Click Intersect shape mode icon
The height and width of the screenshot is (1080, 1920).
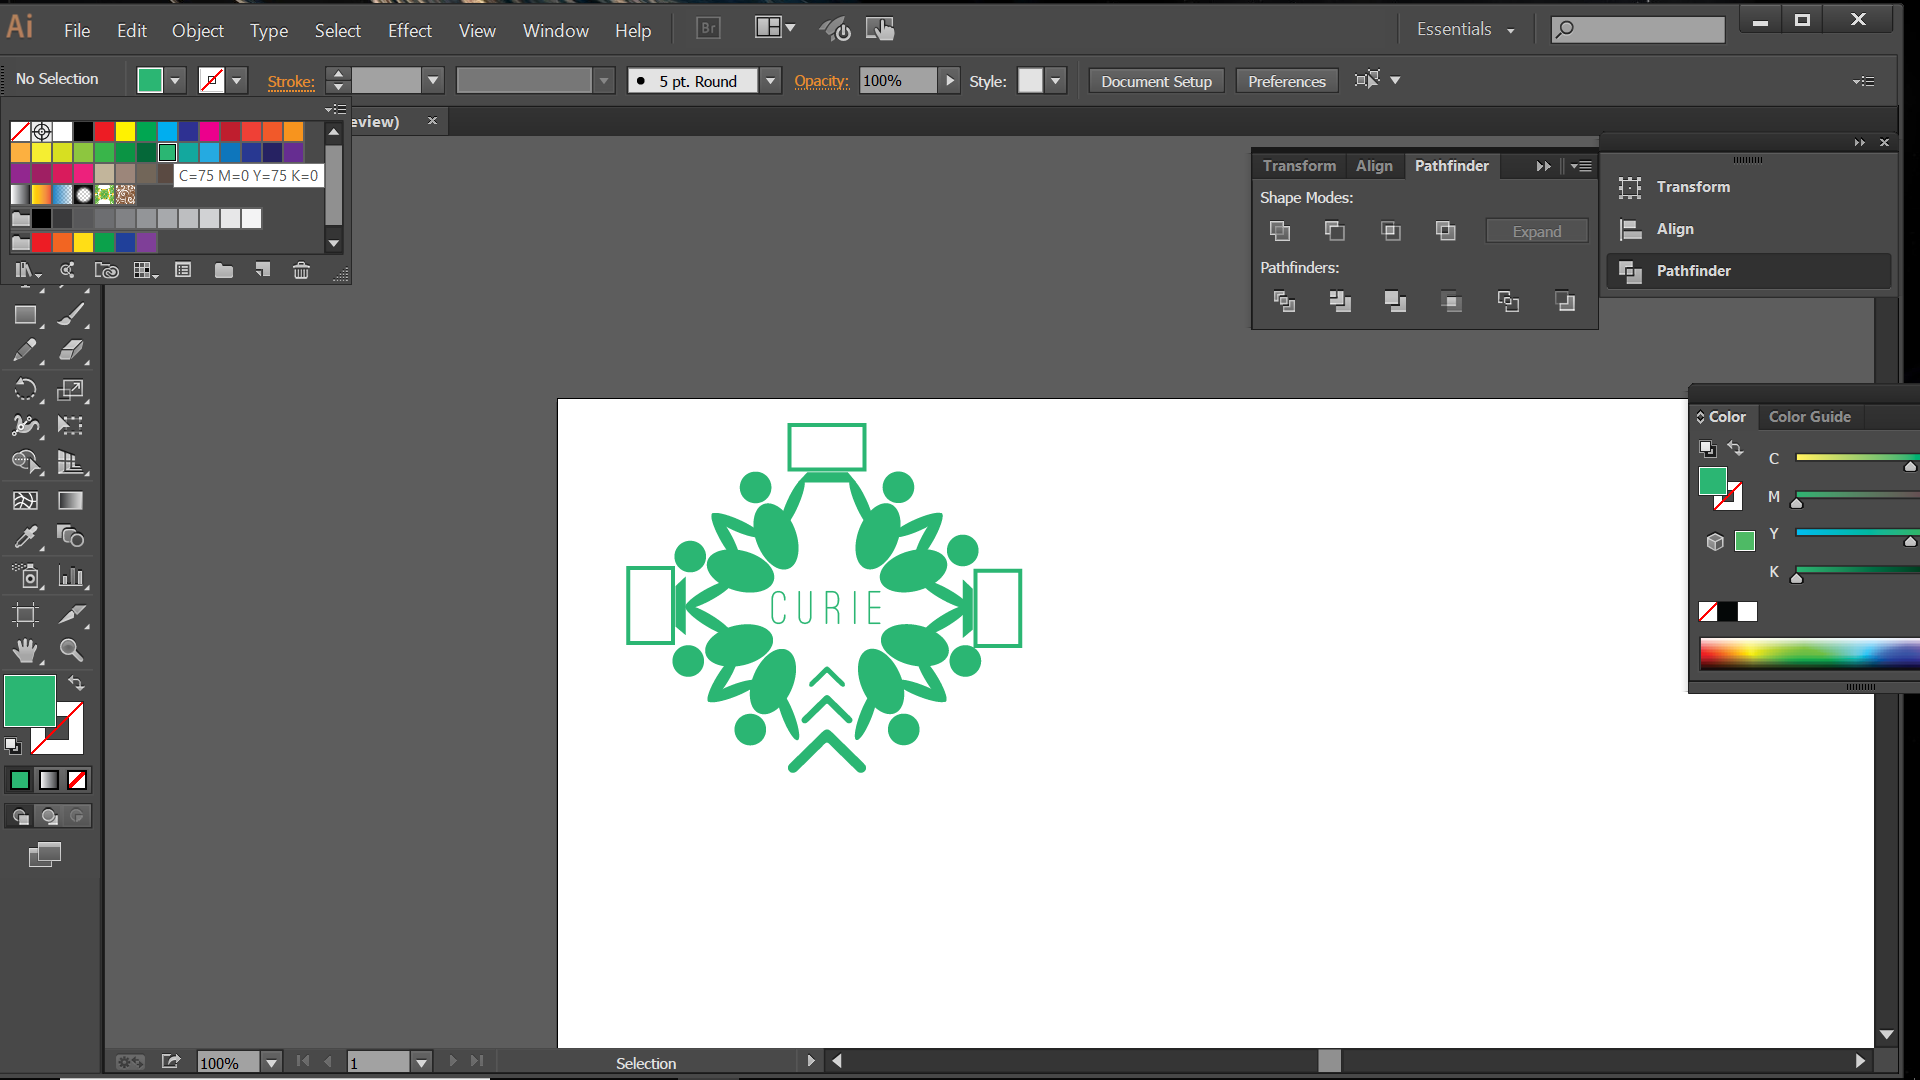click(1391, 231)
